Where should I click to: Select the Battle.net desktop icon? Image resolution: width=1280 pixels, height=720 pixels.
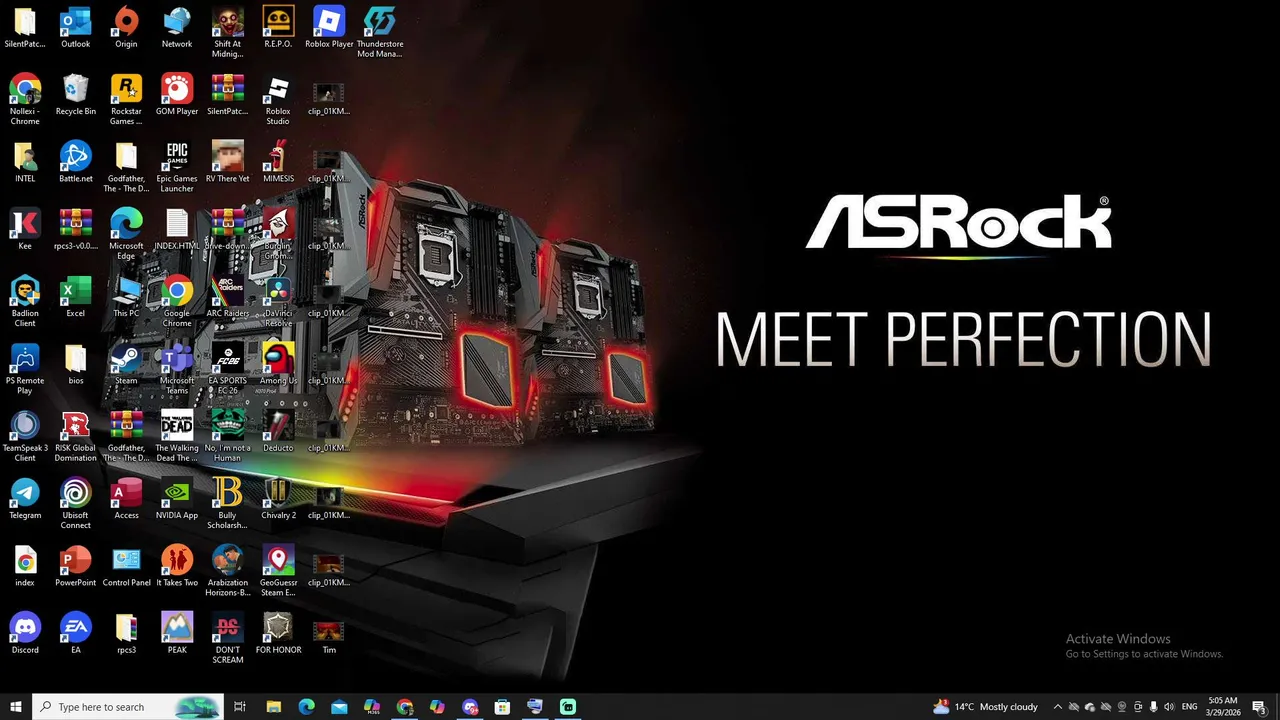point(76,162)
